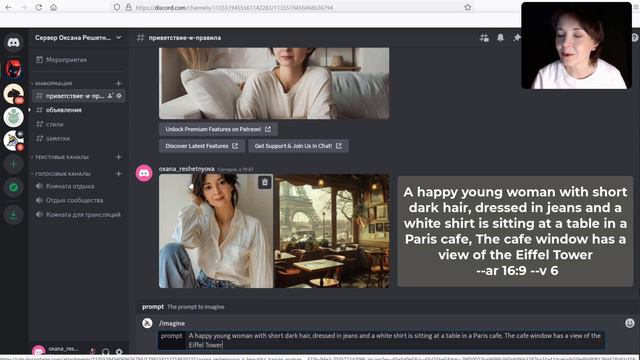Click the invite people icon on приветствие channel
The width and height of the screenshot is (640, 360).
pos(110,96)
